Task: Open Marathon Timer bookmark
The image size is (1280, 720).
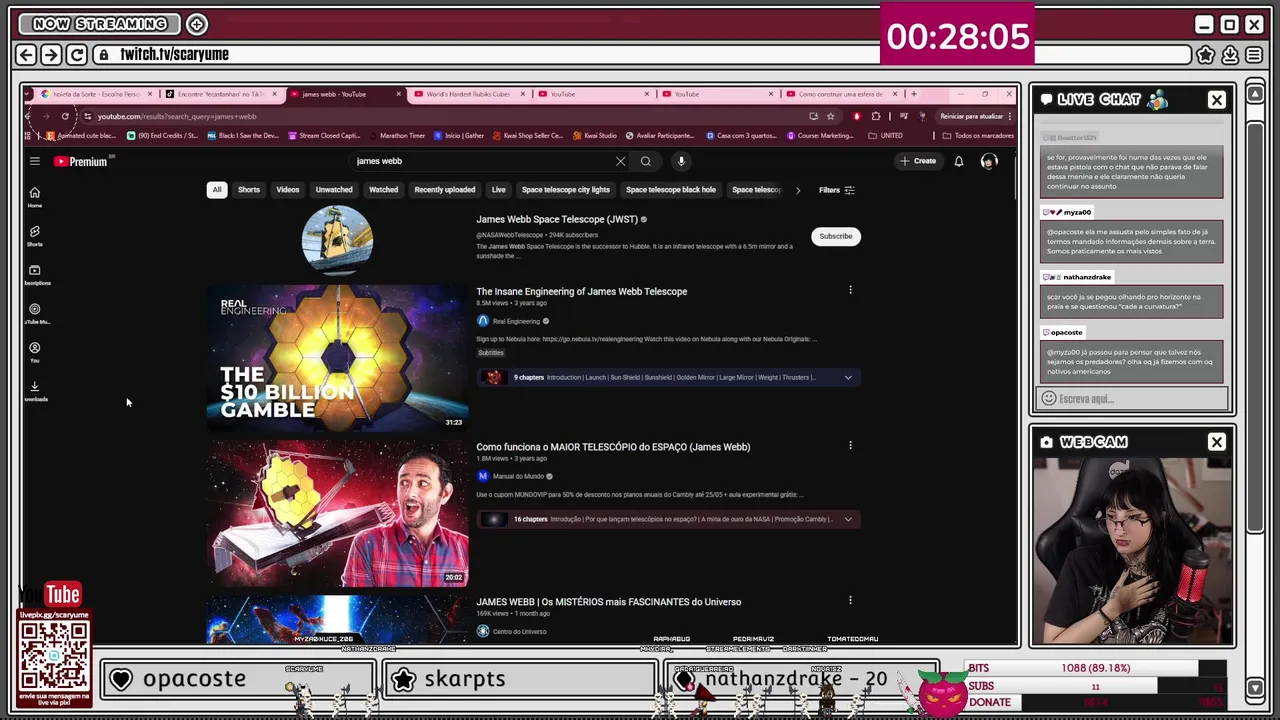Action: pos(397,136)
